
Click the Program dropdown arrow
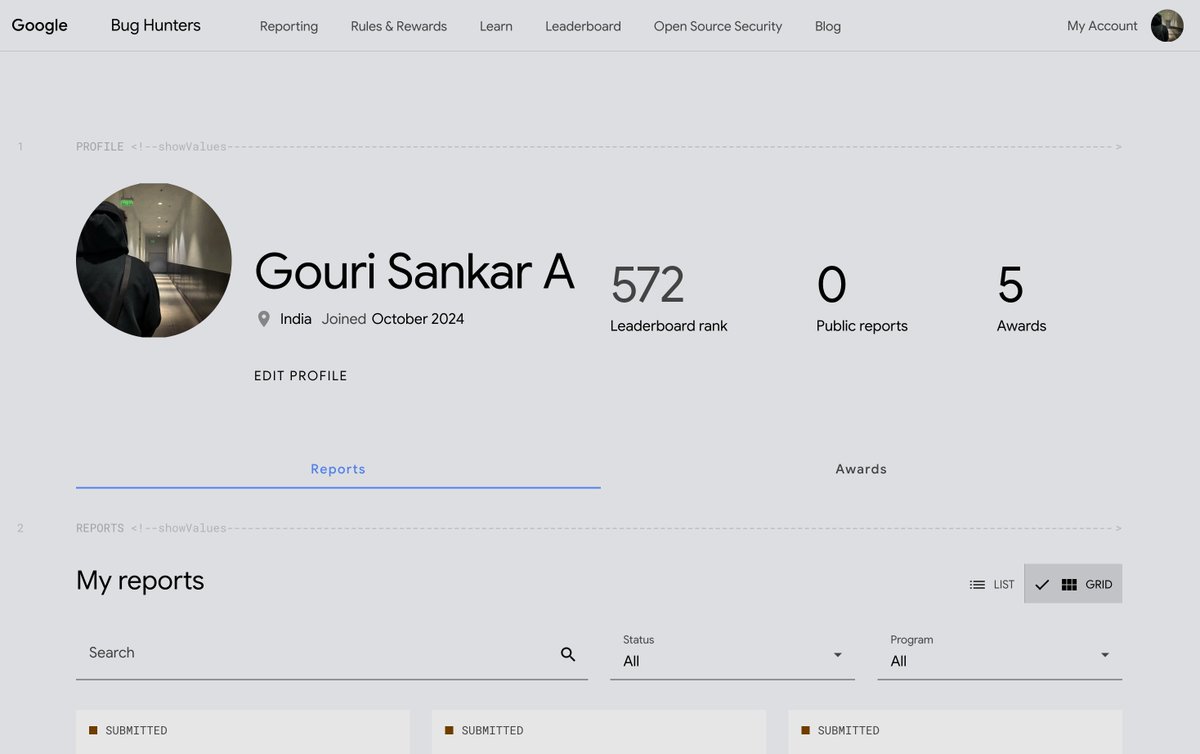(x=1105, y=655)
